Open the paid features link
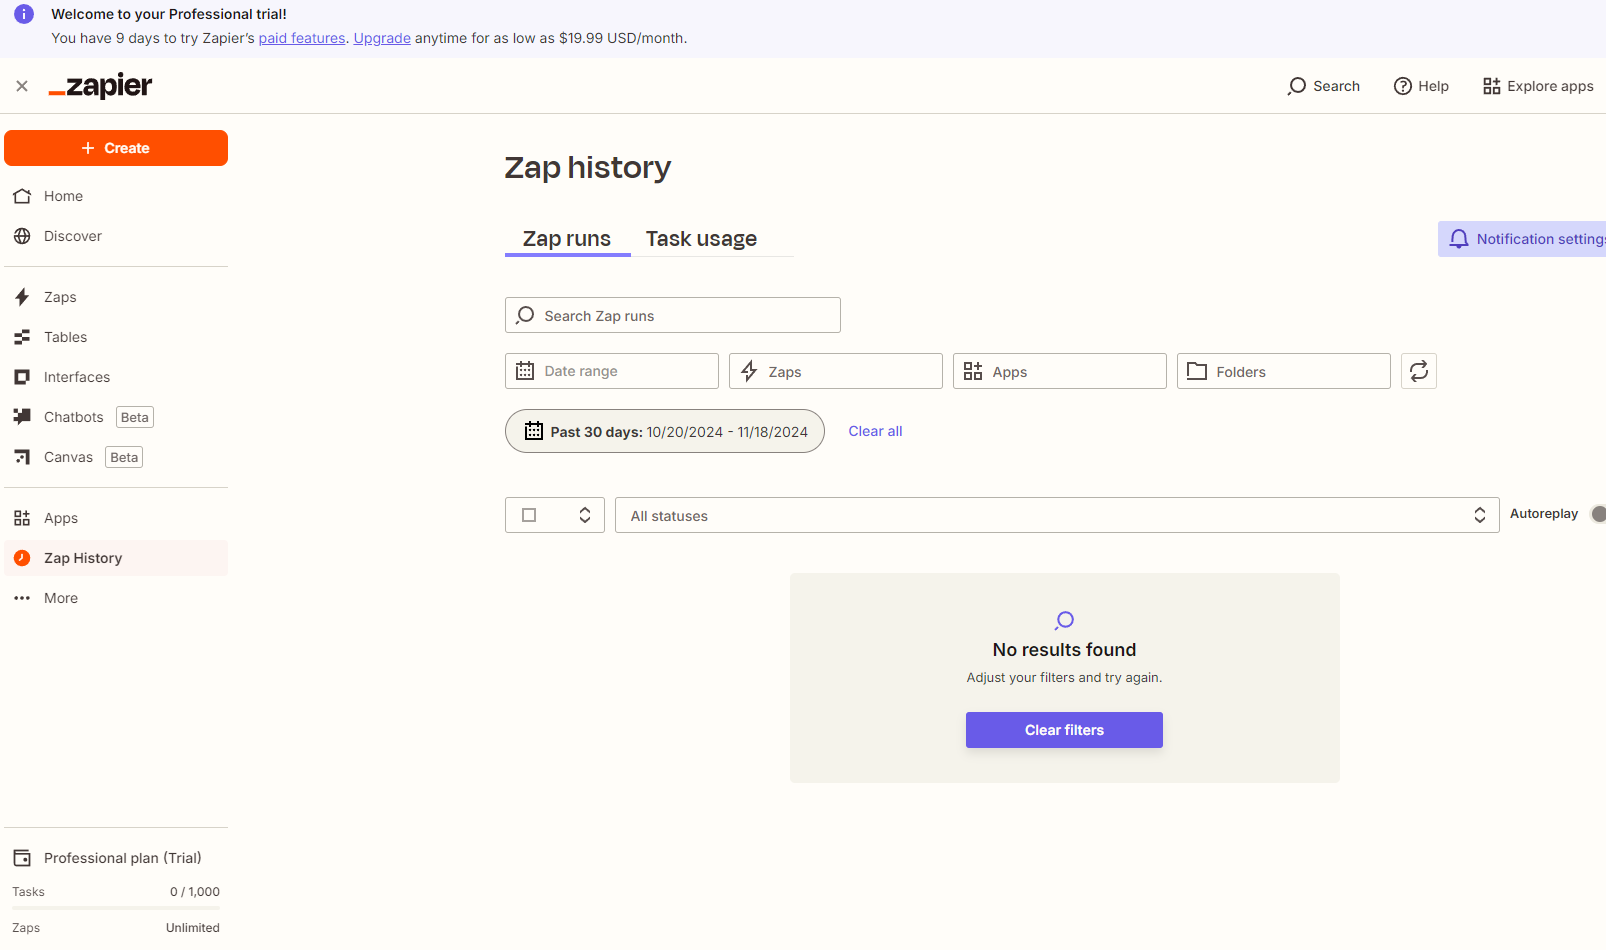 click(302, 38)
